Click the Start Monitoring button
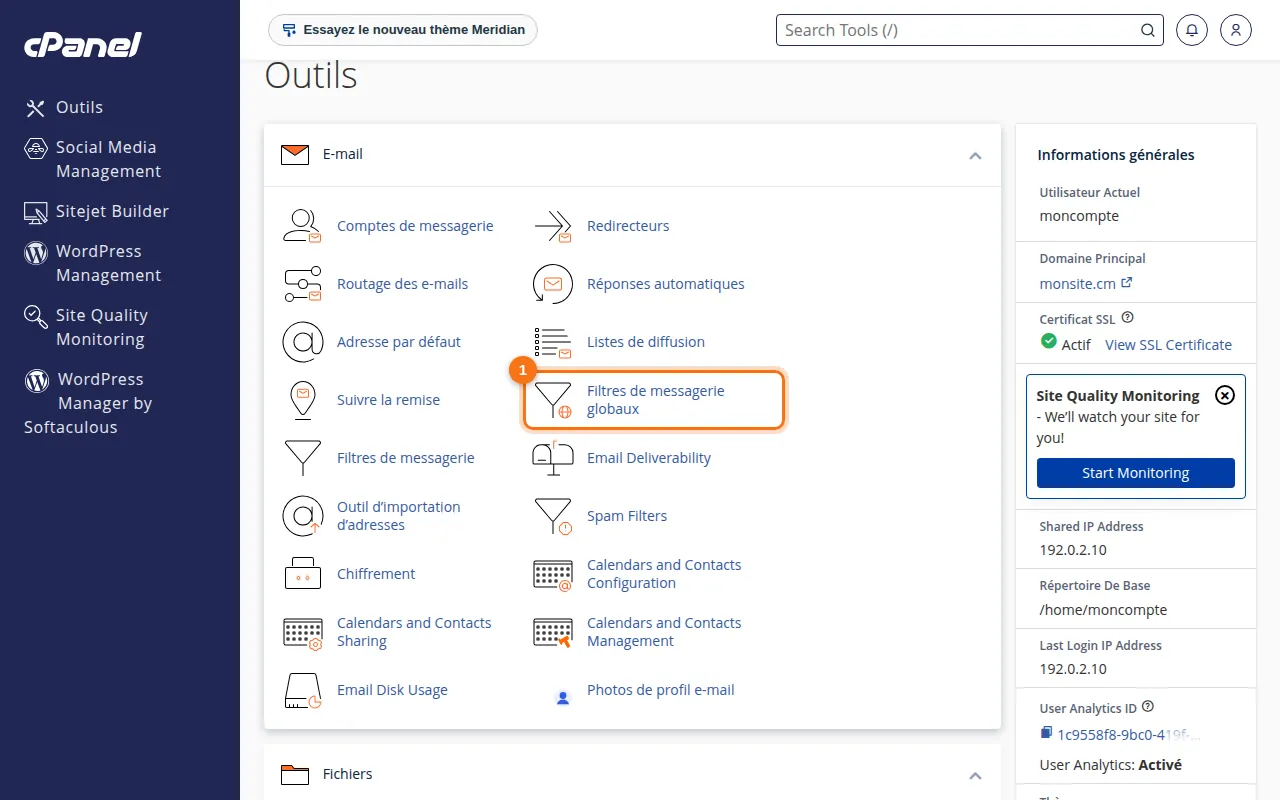The width and height of the screenshot is (1280, 800). point(1135,473)
